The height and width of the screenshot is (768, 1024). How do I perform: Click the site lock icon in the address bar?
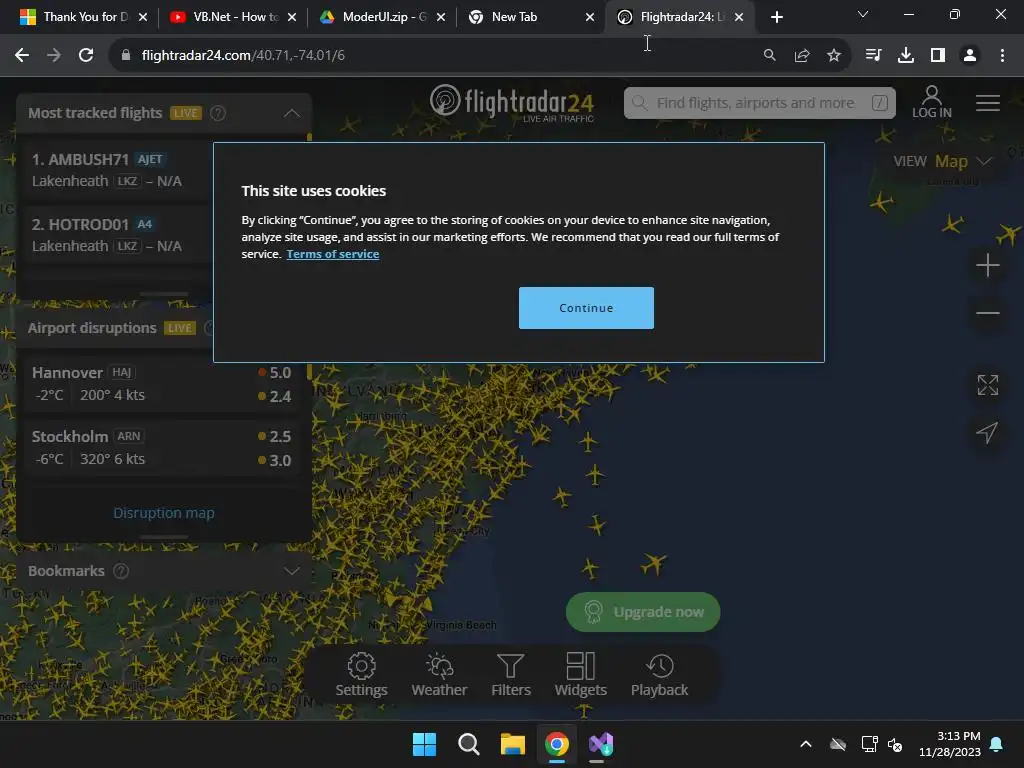coord(126,56)
